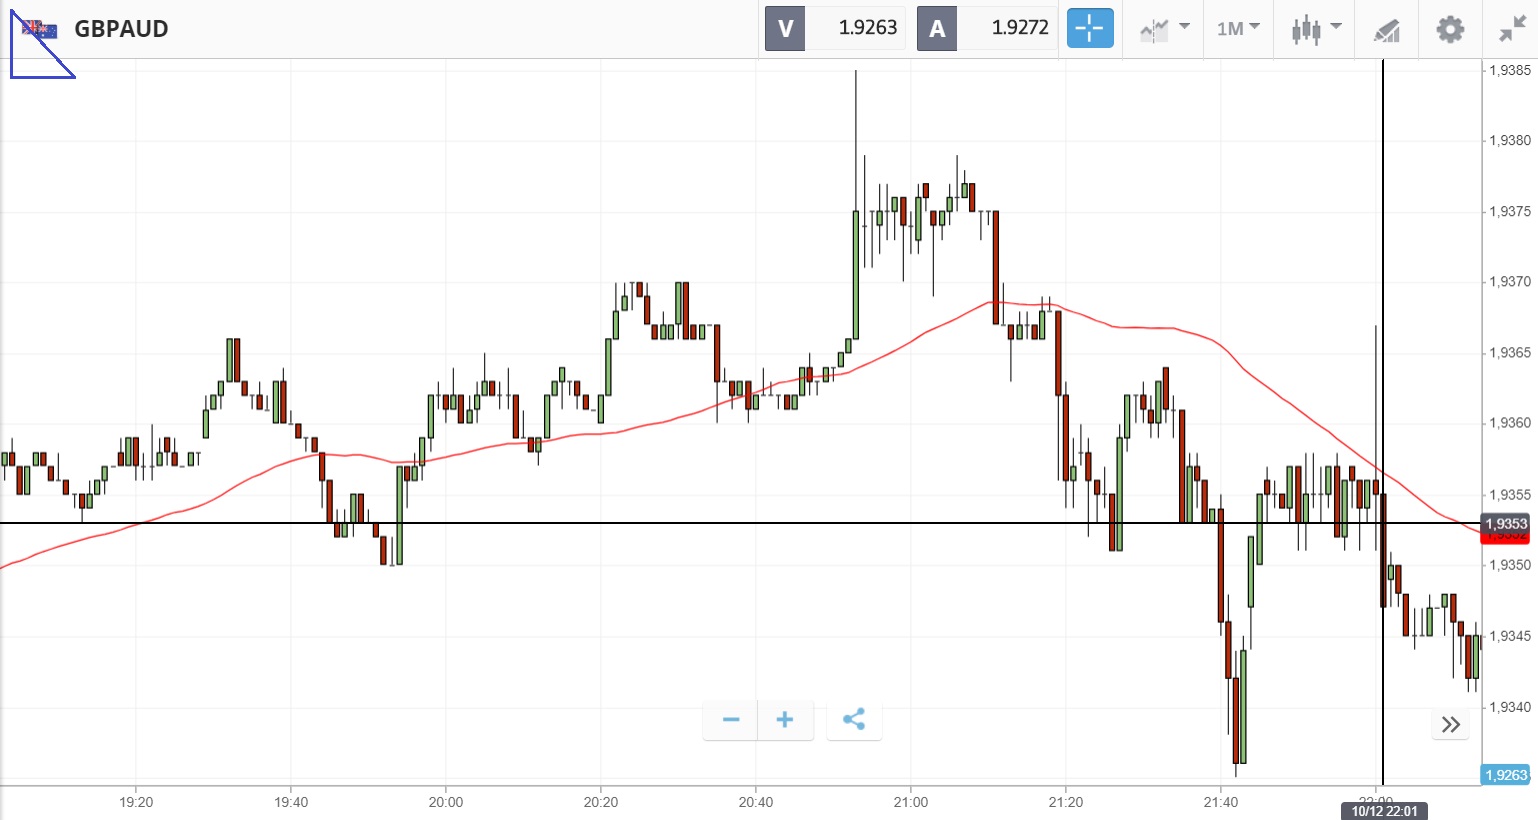Click the blue 1,9263 price tag
The width and height of the screenshot is (1538, 820).
point(1505,775)
